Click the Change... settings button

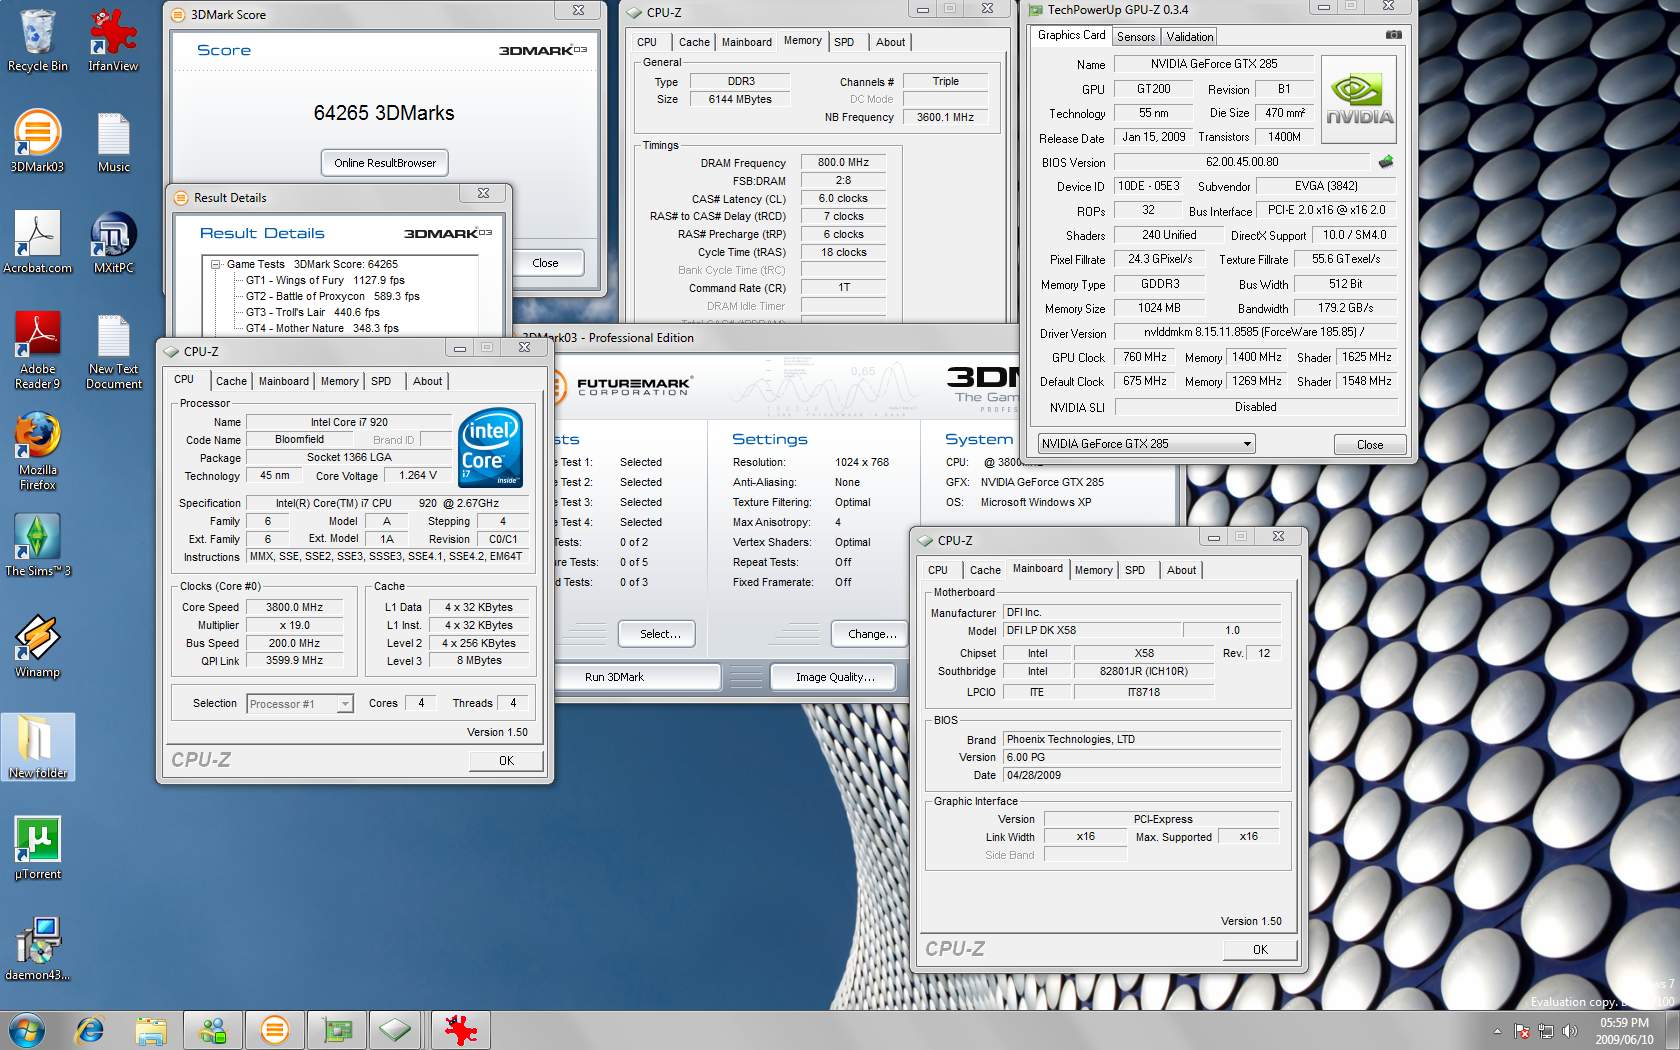(x=872, y=634)
